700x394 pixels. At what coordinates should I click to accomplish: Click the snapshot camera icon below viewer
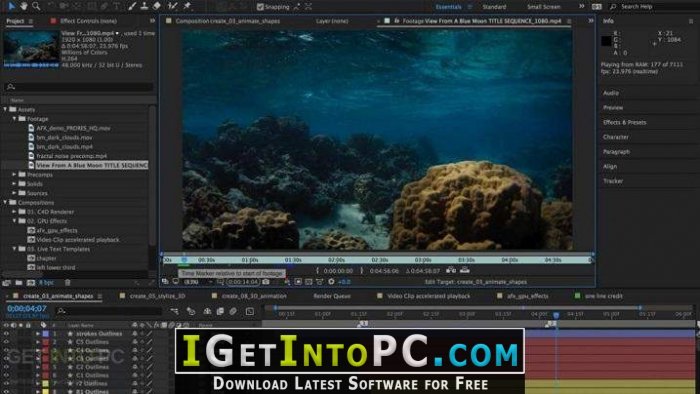tap(266, 282)
